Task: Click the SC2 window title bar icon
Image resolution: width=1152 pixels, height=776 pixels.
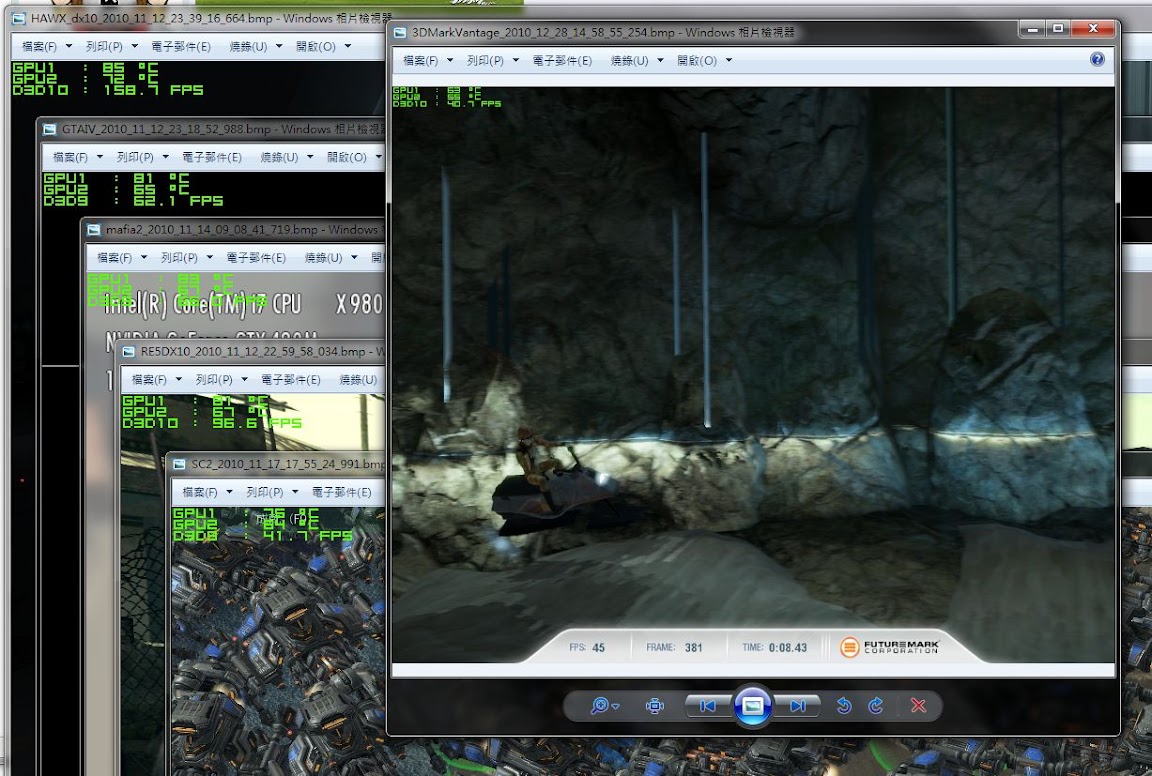Action: [x=179, y=464]
